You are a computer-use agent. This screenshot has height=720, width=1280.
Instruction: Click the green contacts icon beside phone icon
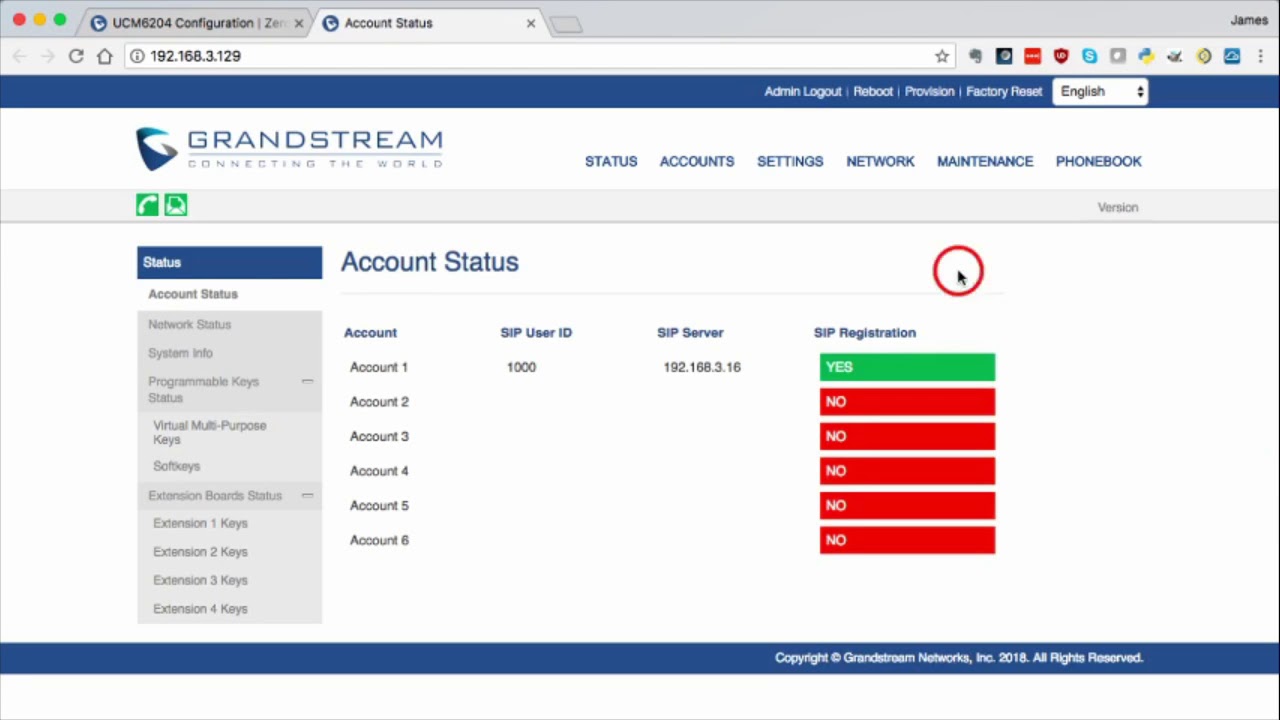(x=176, y=205)
